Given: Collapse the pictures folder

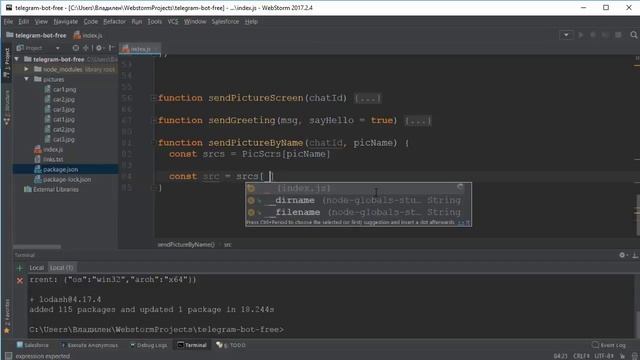Looking at the screenshot, I should click(27, 79).
